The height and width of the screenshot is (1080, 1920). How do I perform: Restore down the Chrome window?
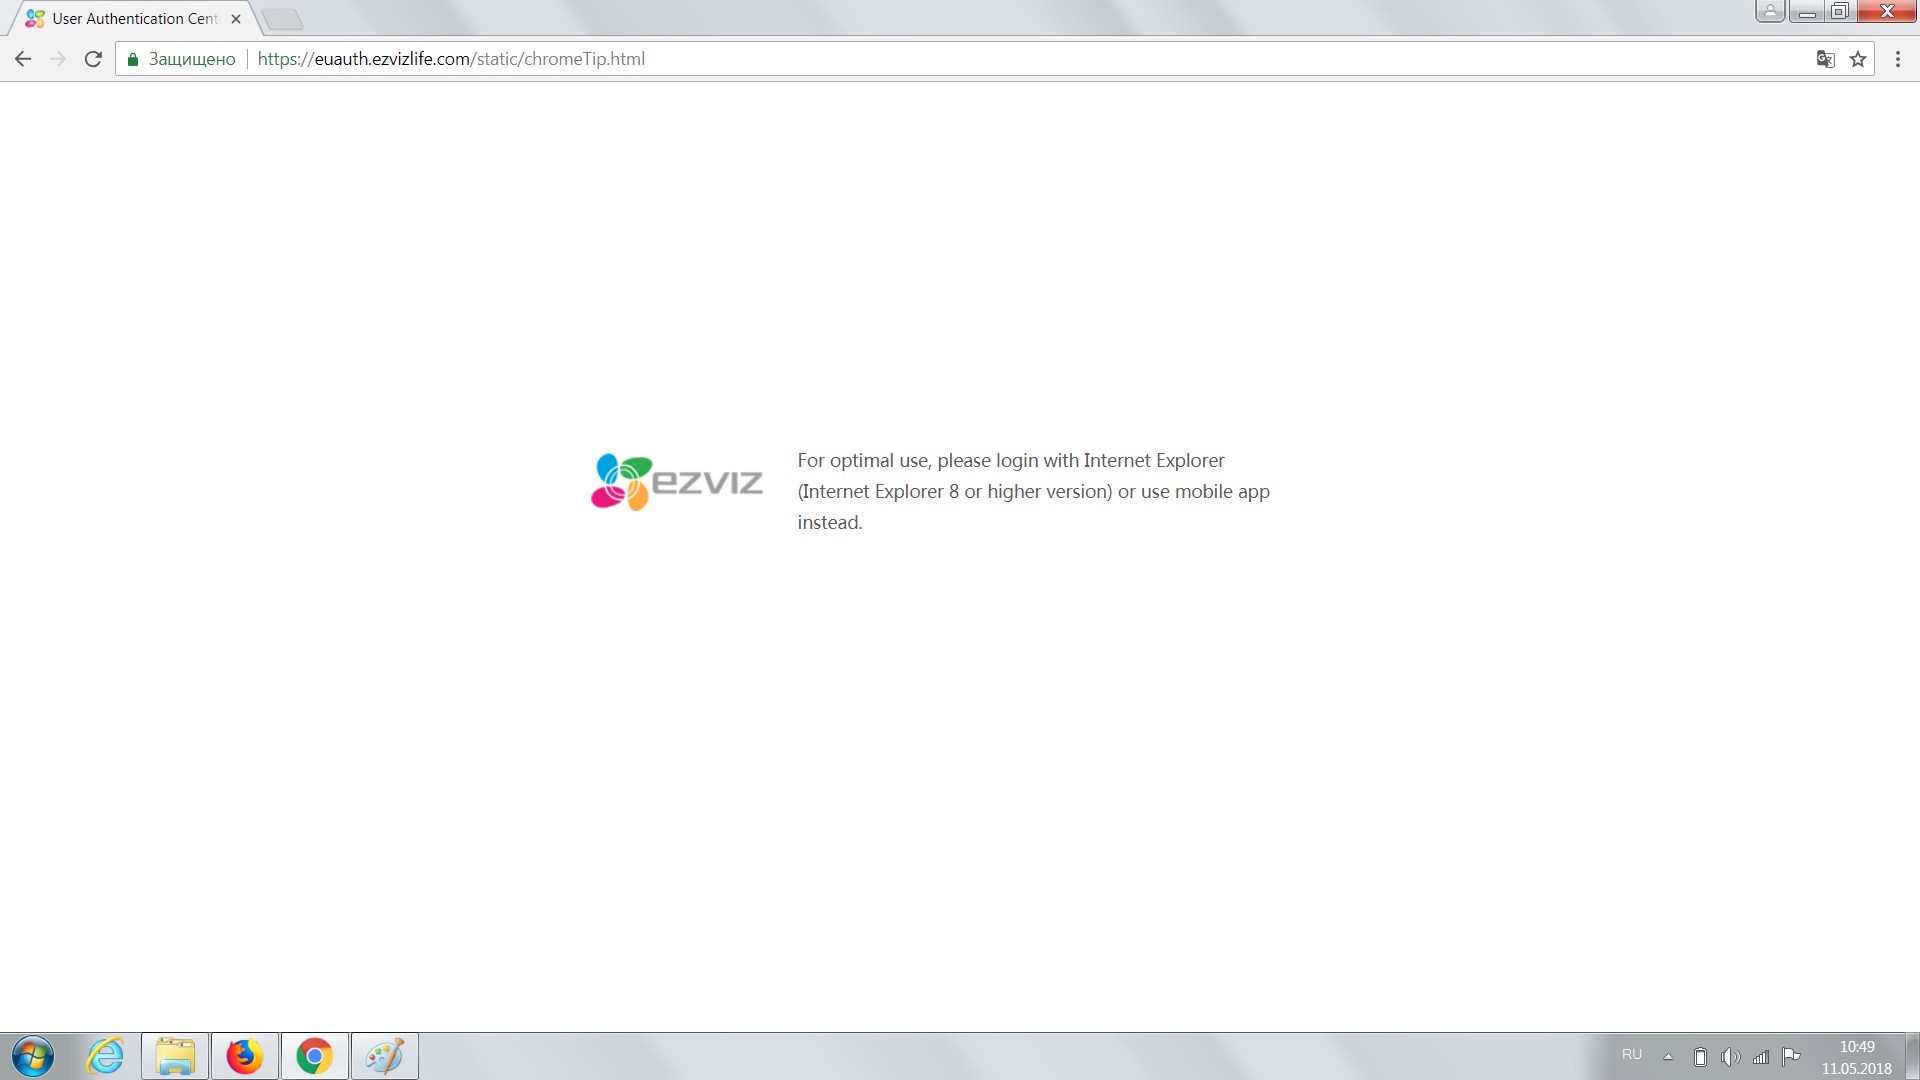tap(1840, 11)
